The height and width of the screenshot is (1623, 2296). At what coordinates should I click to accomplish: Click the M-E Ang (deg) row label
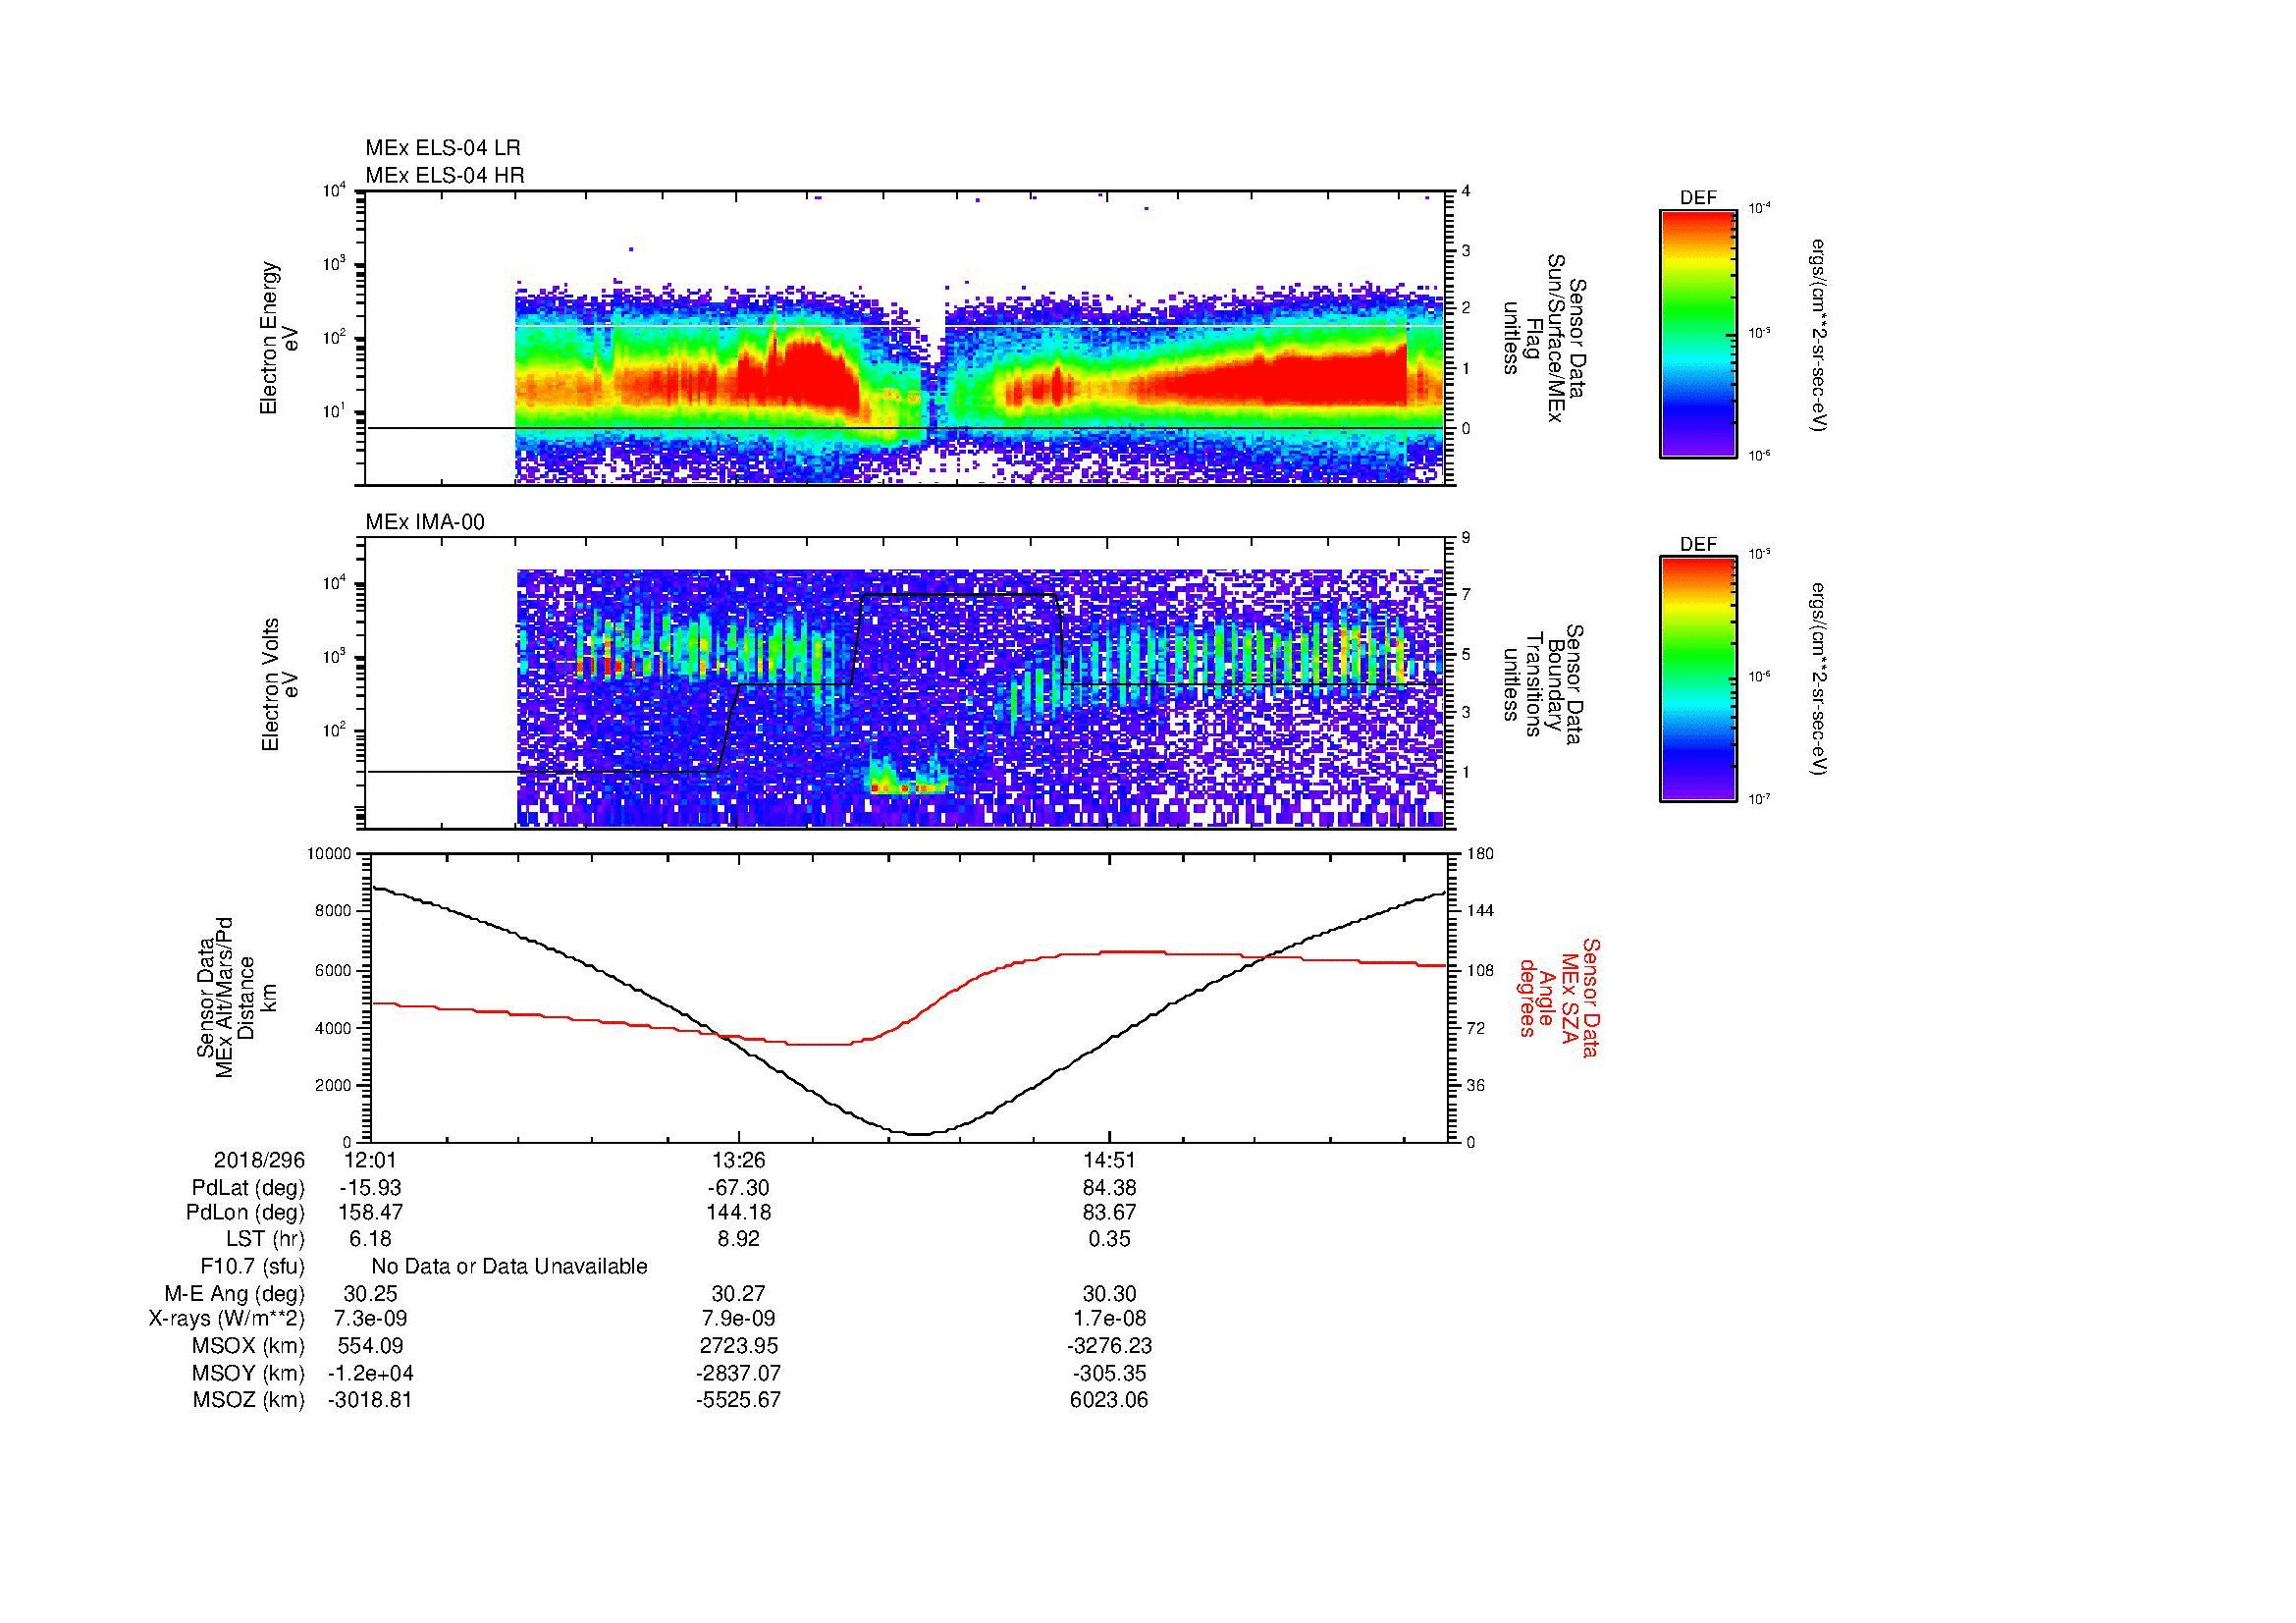[x=235, y=1293]
